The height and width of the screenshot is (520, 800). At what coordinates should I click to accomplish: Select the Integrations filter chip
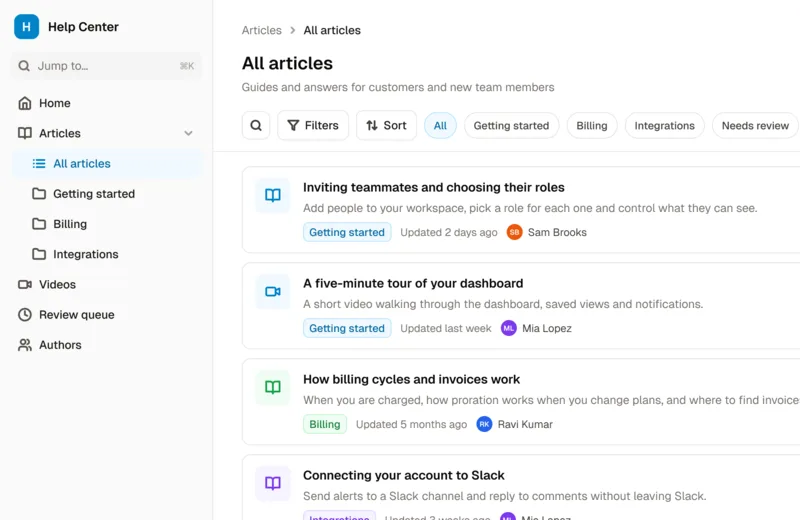point(664,126)
